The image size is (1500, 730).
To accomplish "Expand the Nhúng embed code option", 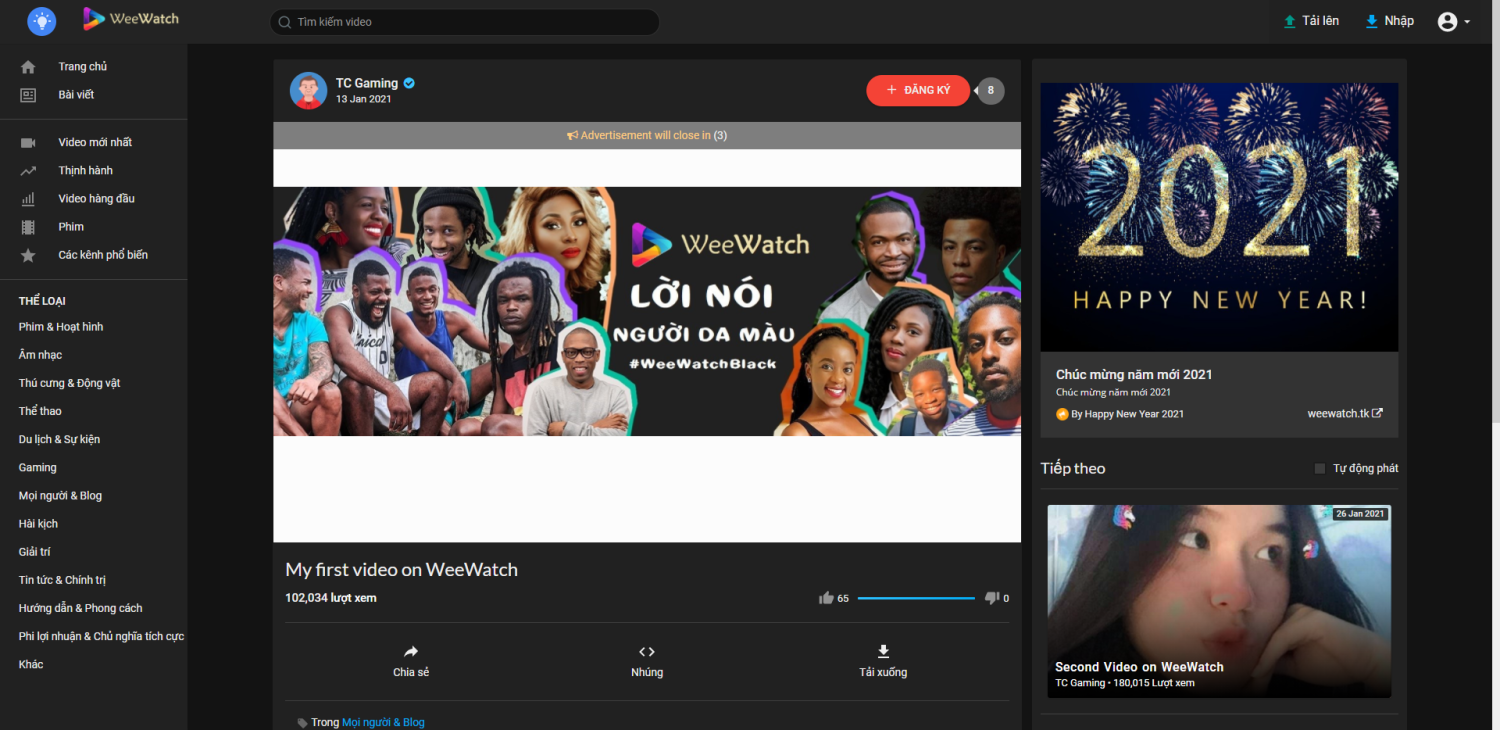I will [647, 660].
